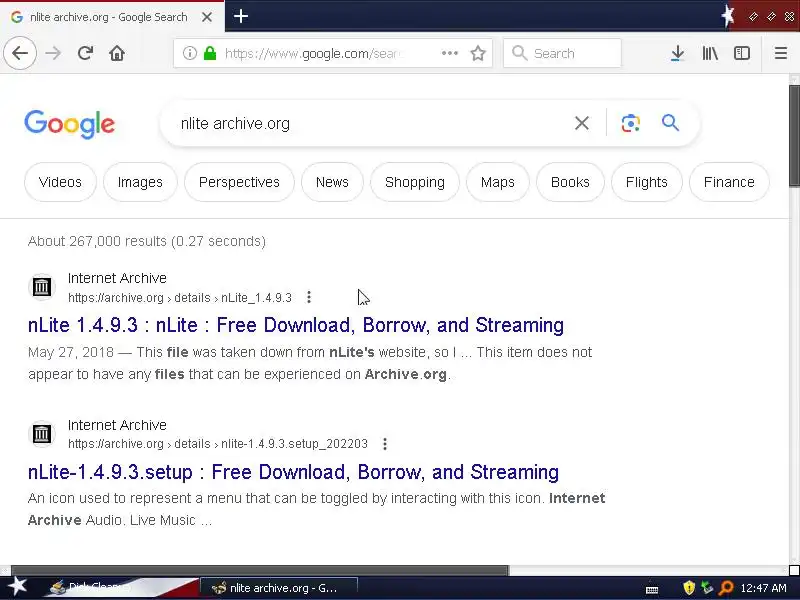
Task: Show site information icon in address bar
Action: pos(190,53)
